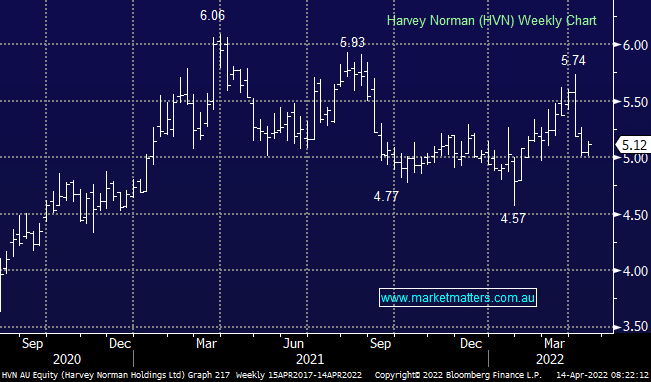The height and width of the screenshot is (382, 651).
Task: Select the 5.74 high annotation
Action: 573,61
